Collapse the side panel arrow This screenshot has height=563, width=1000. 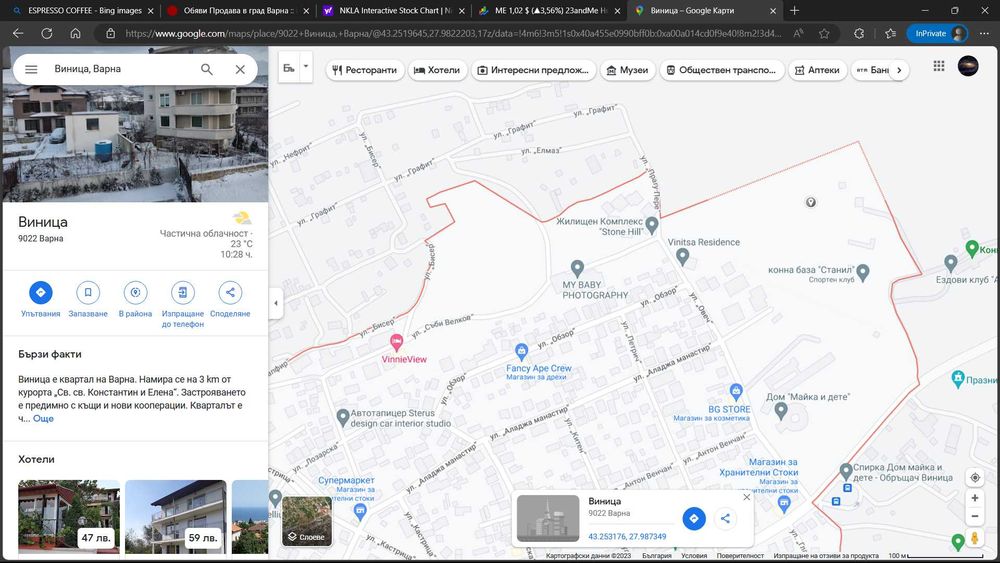click(x=276, y=304)
